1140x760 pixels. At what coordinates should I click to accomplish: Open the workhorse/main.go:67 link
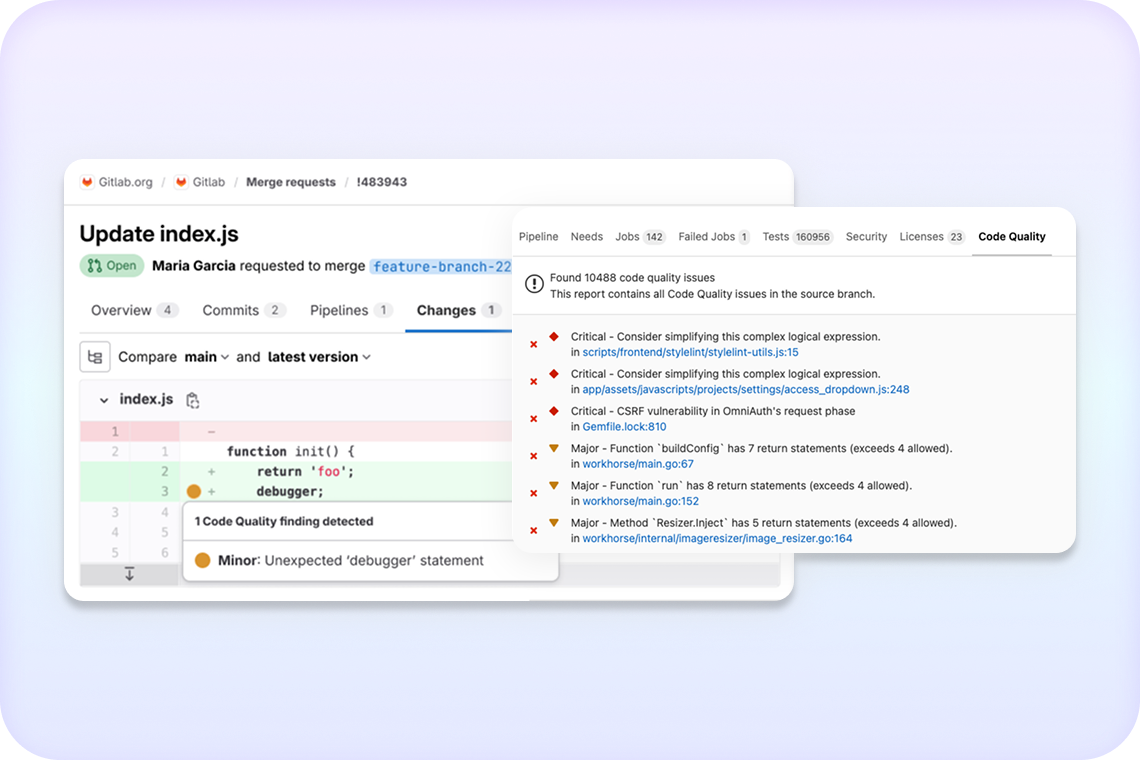(638, 464)
